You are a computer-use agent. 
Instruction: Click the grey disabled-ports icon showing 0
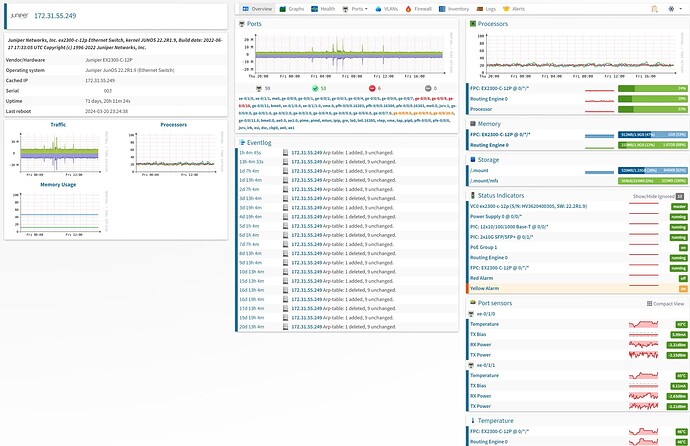(428, 88)
